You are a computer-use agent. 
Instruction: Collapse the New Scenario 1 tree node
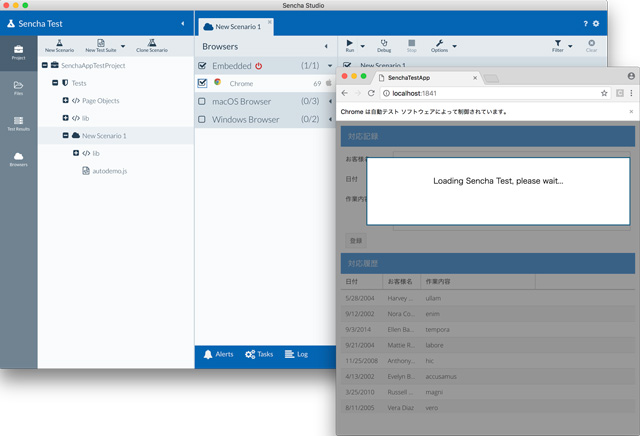click(65, 135)
